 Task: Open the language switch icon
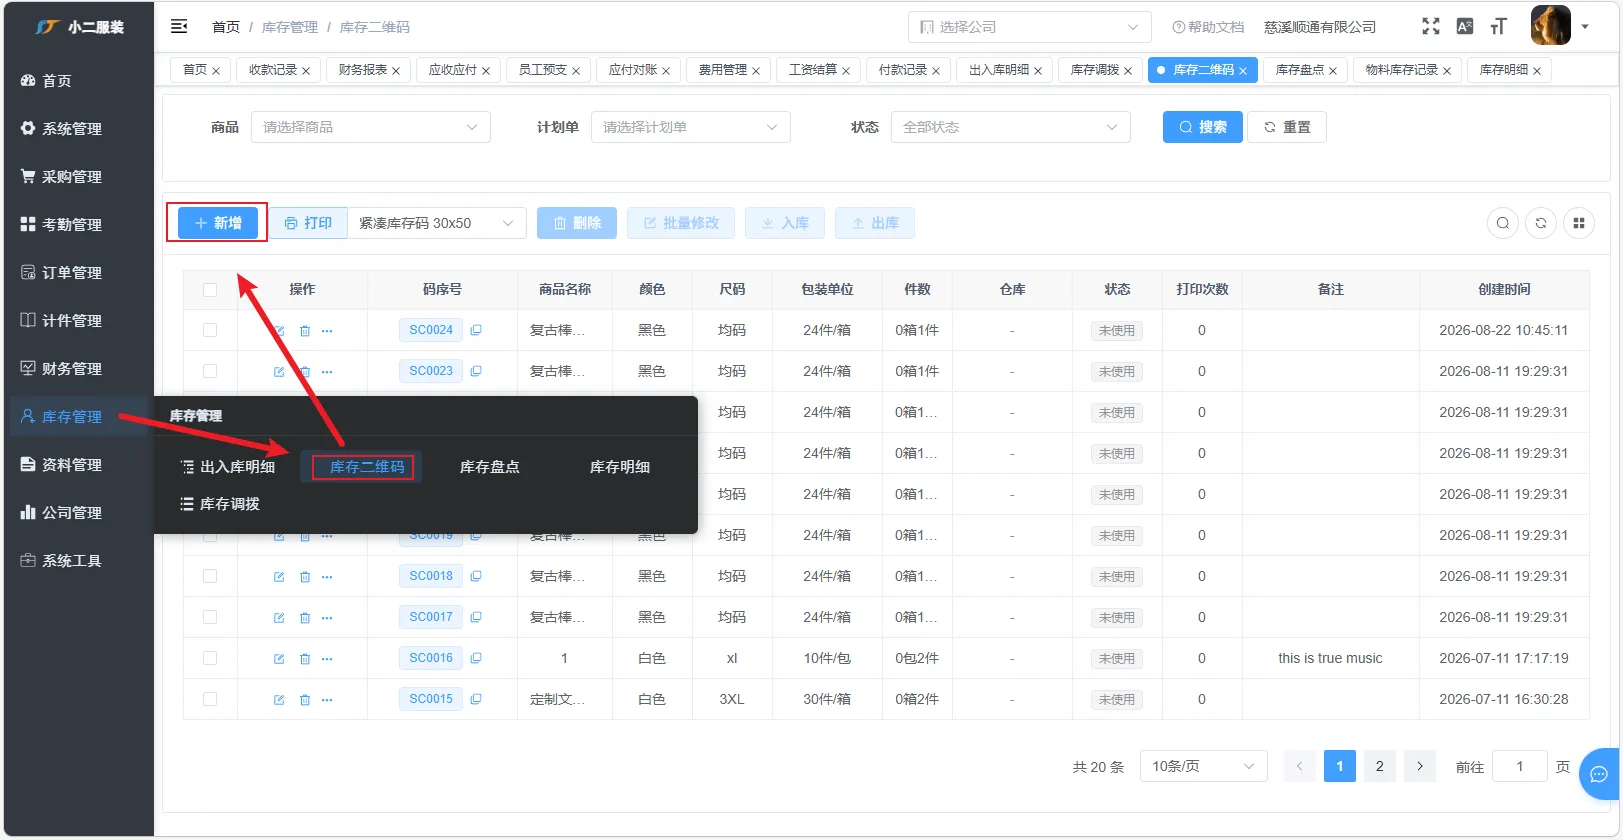(1465, 27)
